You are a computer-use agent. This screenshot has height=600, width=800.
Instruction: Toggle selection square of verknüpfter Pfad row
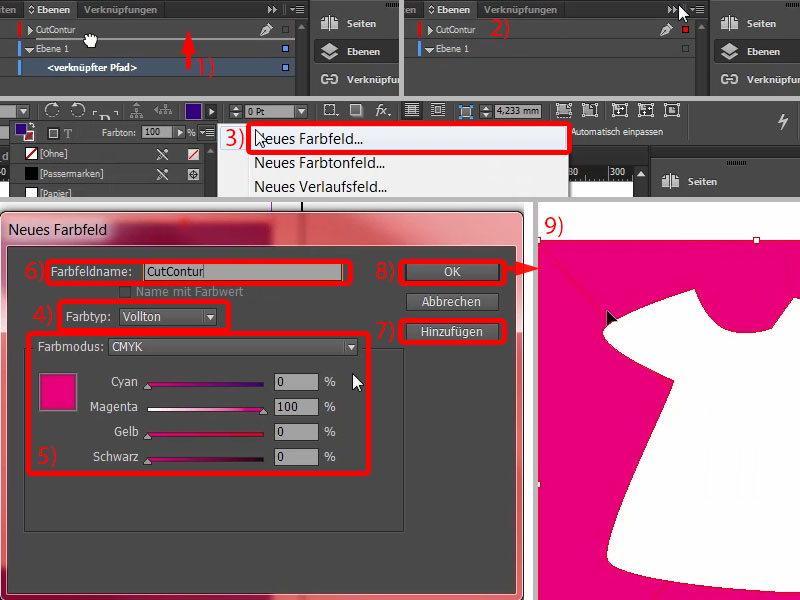point(286,67)
